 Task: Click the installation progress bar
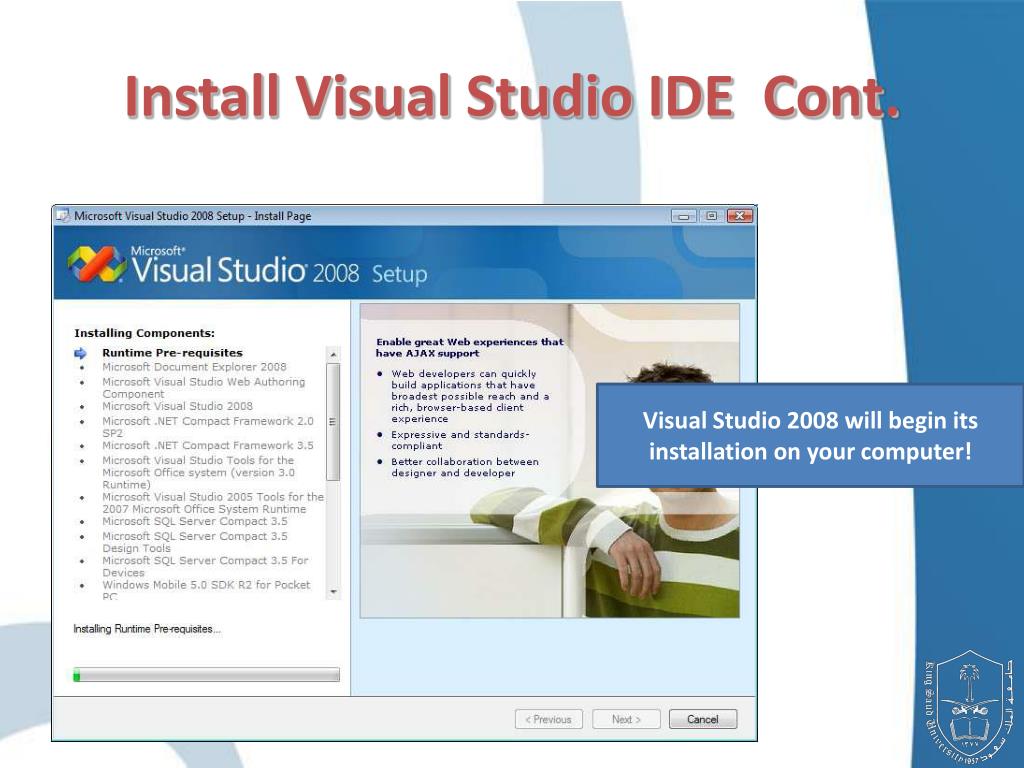coord(206,675)
